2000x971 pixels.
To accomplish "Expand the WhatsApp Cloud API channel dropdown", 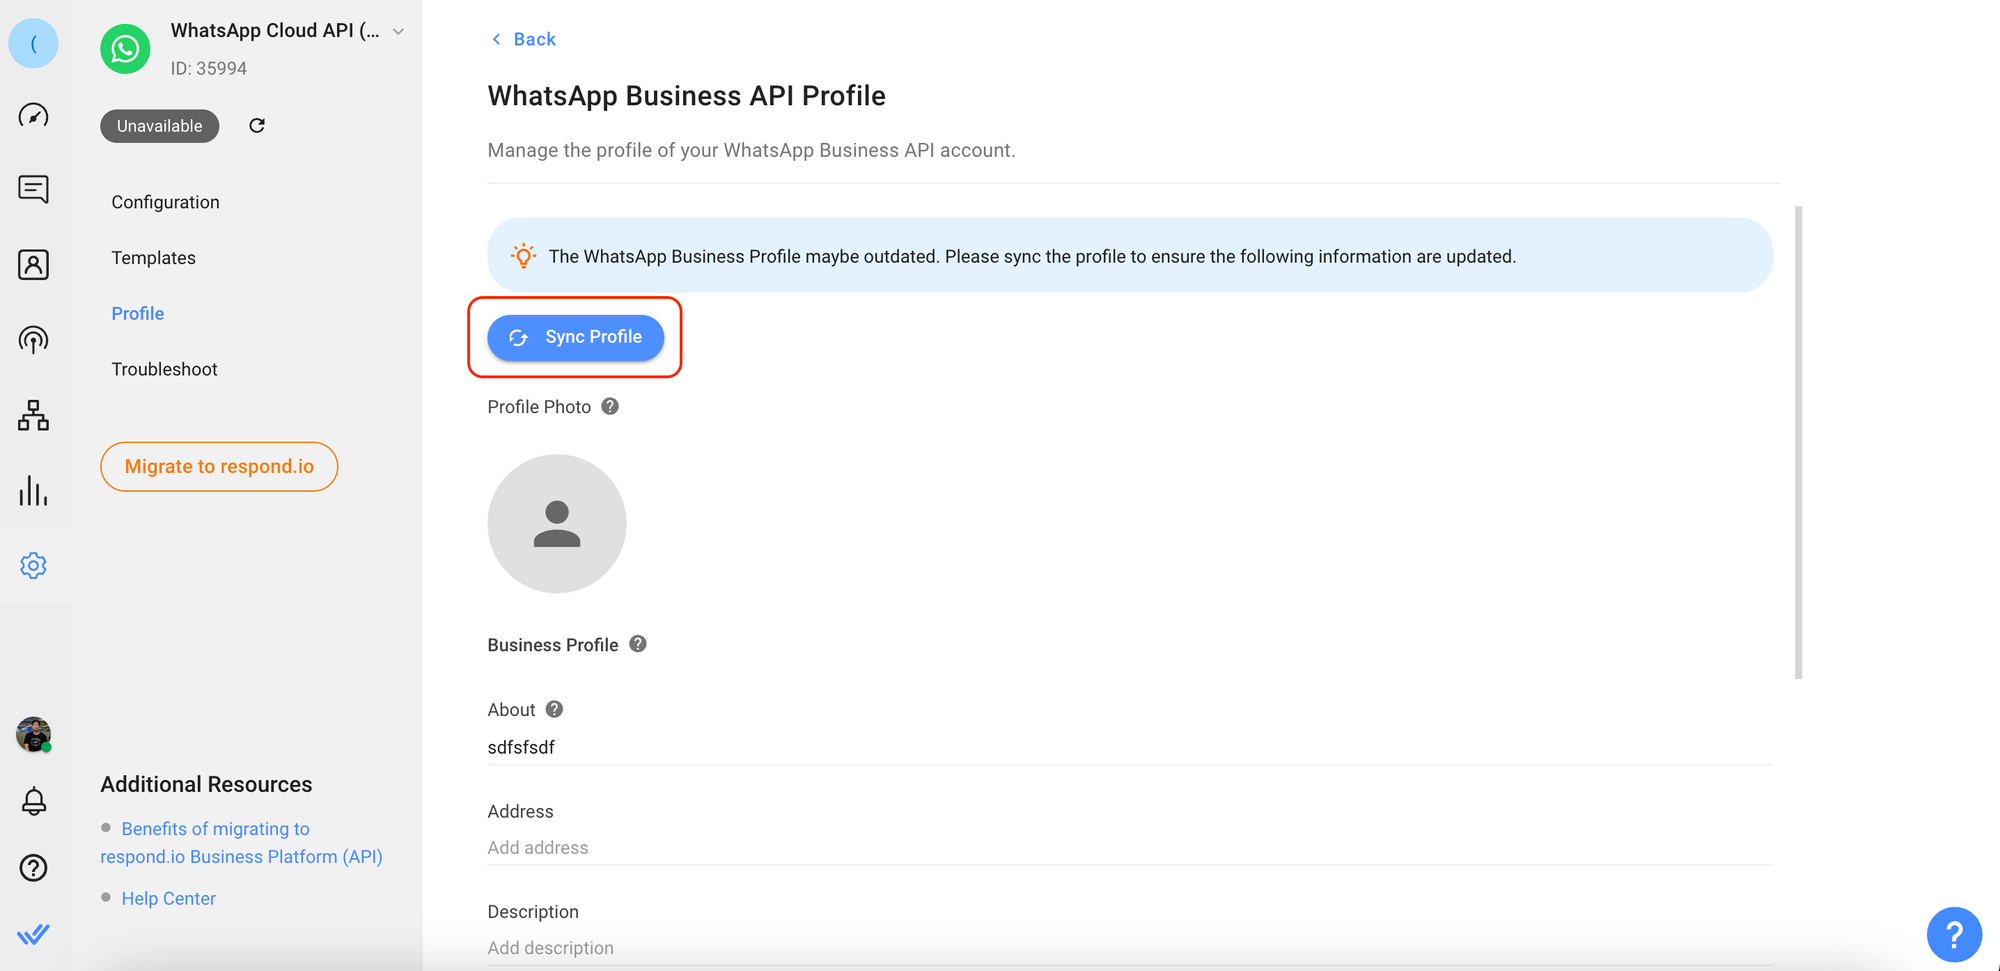I will tap(398, 32).
